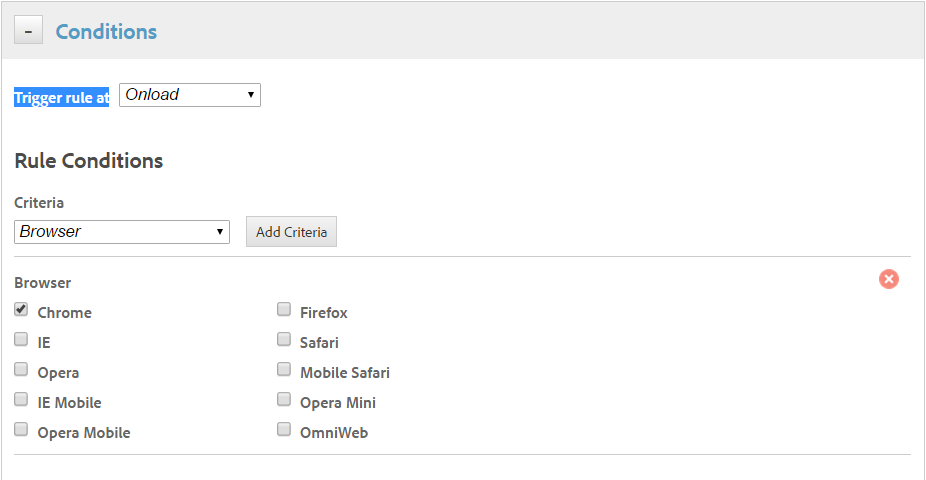This screenshot has width=926, height=480.
Task: Uncheck the Chrome browser checkbox
Action: (x=21, y=309)
